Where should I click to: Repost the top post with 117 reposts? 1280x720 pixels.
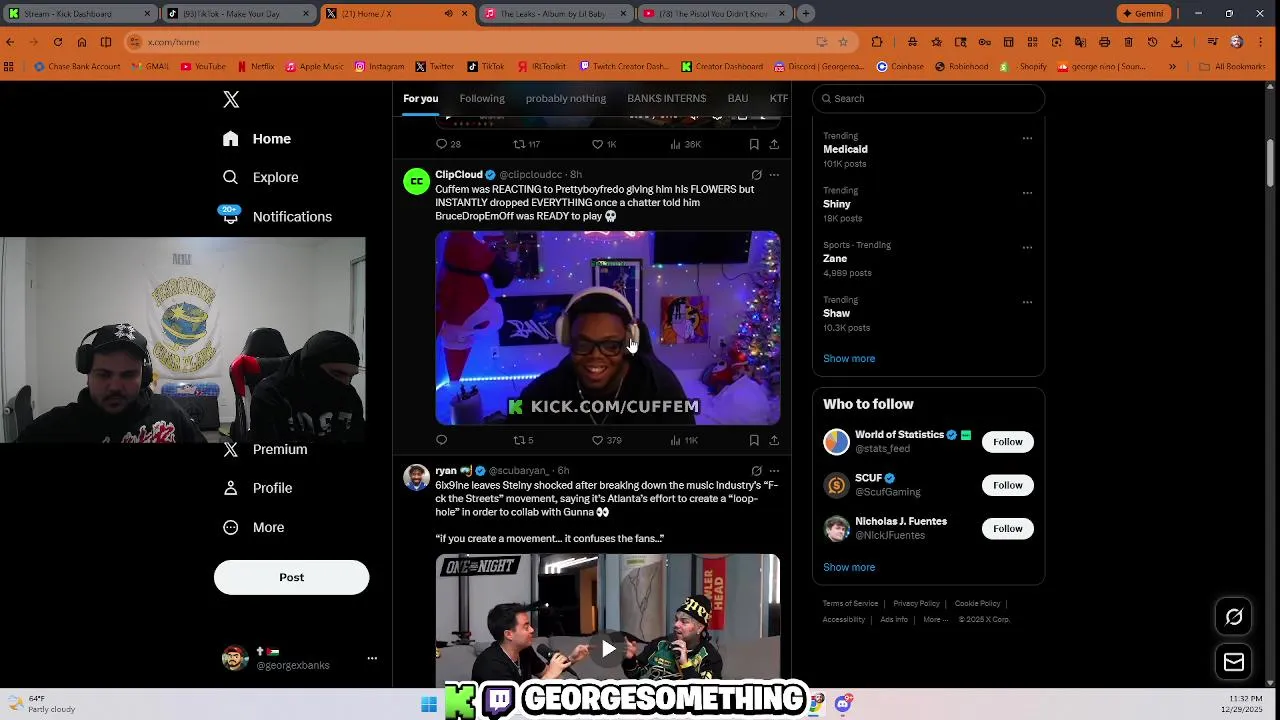click(x=526, y=144)
